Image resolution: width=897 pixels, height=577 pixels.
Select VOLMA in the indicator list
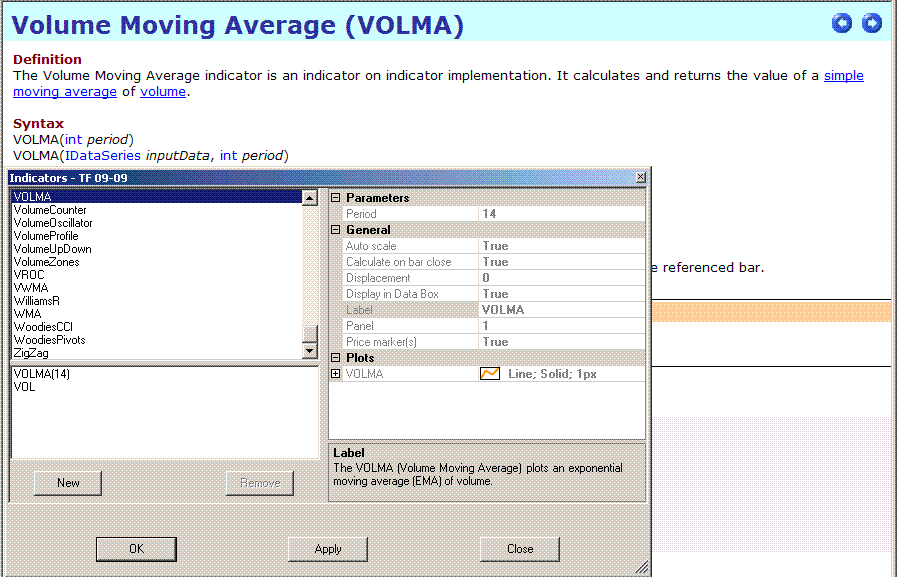(x=157, y=197)
